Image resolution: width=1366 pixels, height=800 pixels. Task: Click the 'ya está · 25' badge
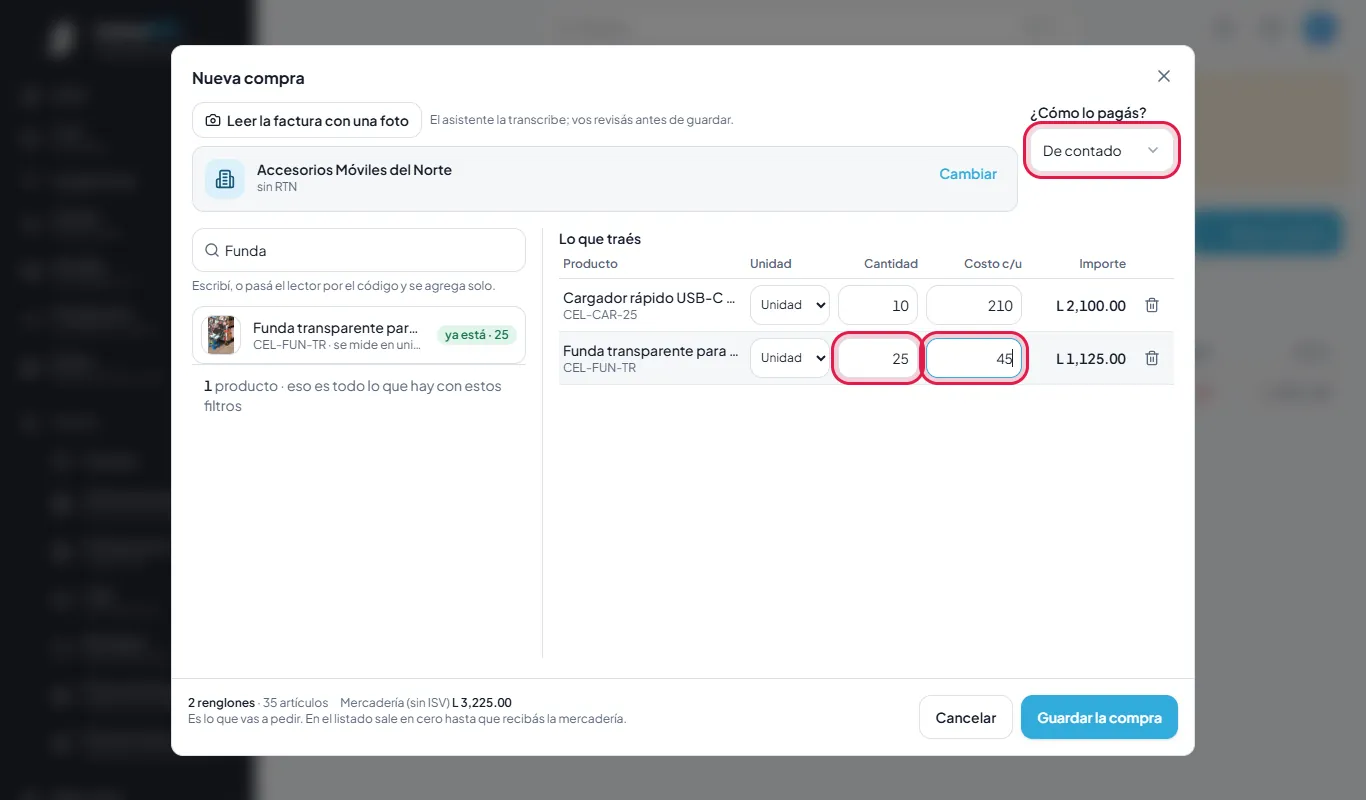pos(477,335)
